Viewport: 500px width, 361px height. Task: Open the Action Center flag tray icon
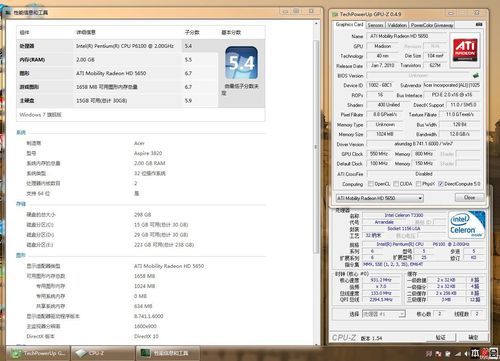439,353
